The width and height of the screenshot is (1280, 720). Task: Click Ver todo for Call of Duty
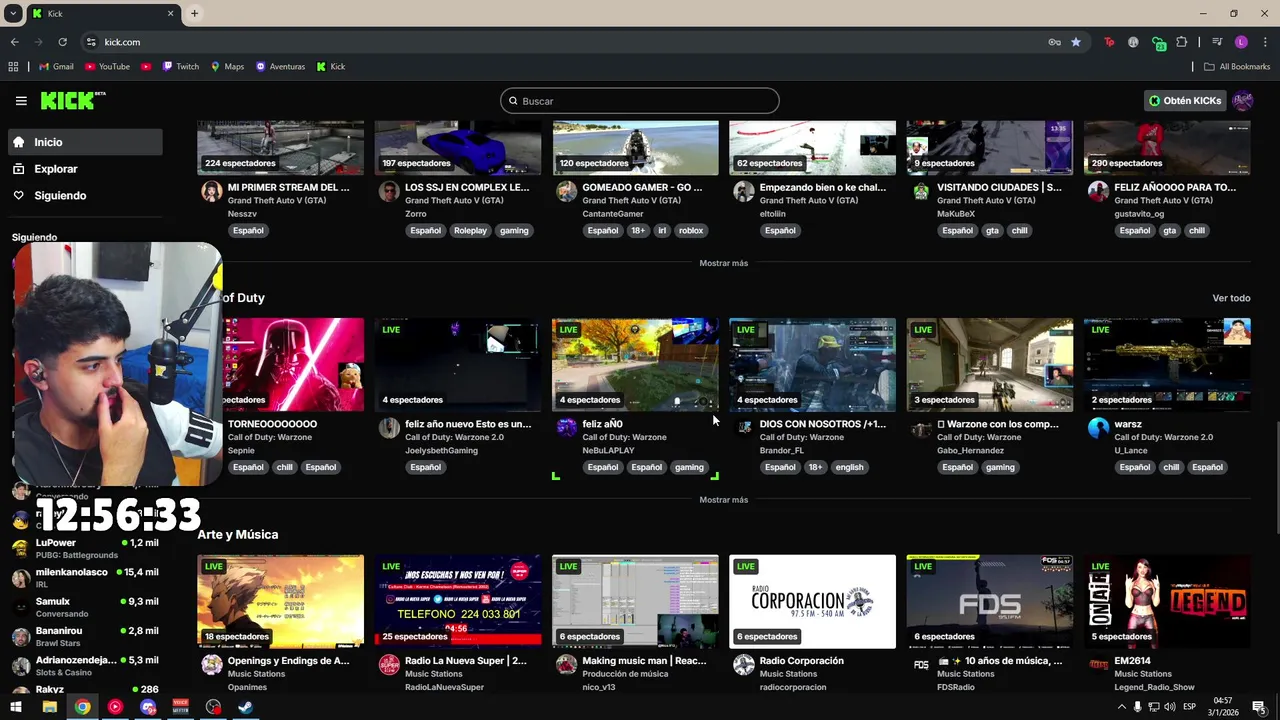[1231, 298]
